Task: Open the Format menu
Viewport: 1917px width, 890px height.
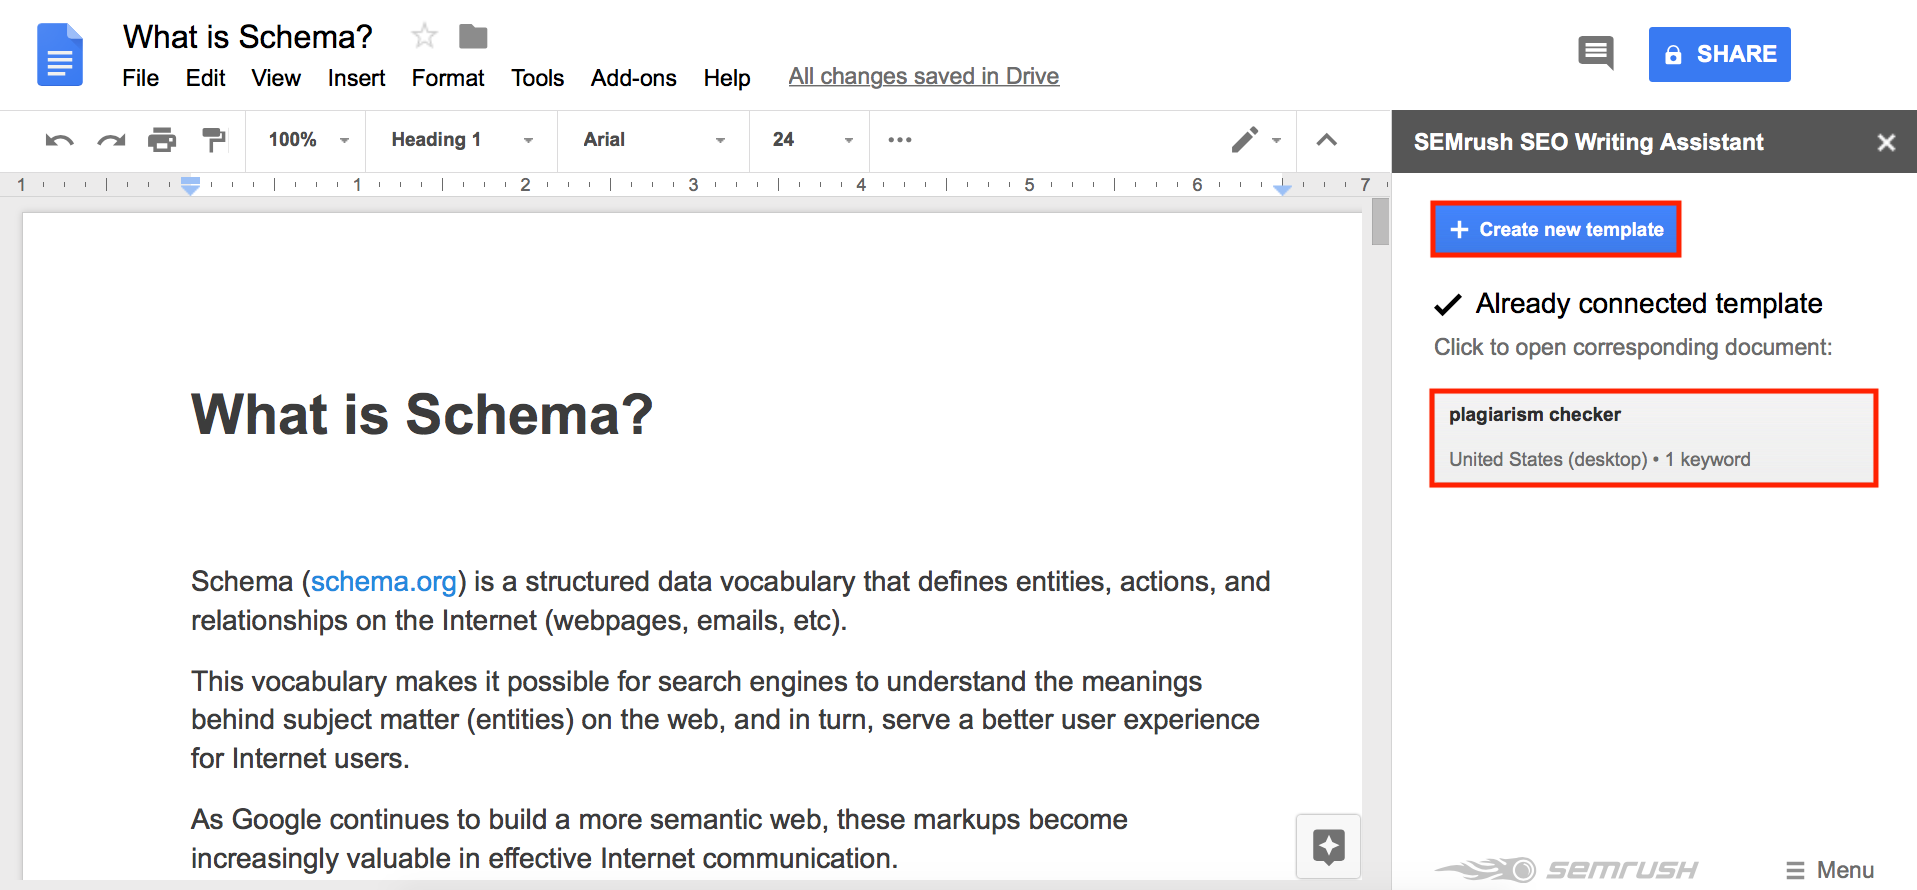Action: pos(447,78)
